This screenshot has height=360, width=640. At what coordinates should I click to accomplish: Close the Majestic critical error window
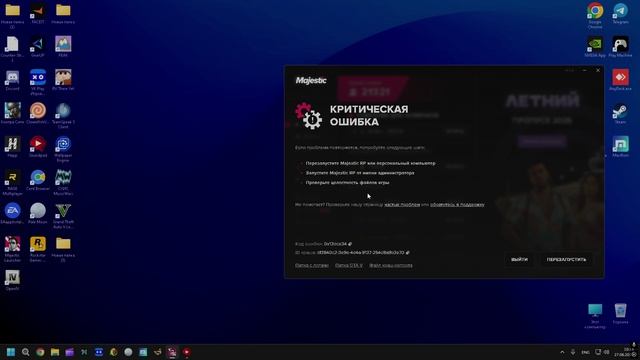(598, 70)
